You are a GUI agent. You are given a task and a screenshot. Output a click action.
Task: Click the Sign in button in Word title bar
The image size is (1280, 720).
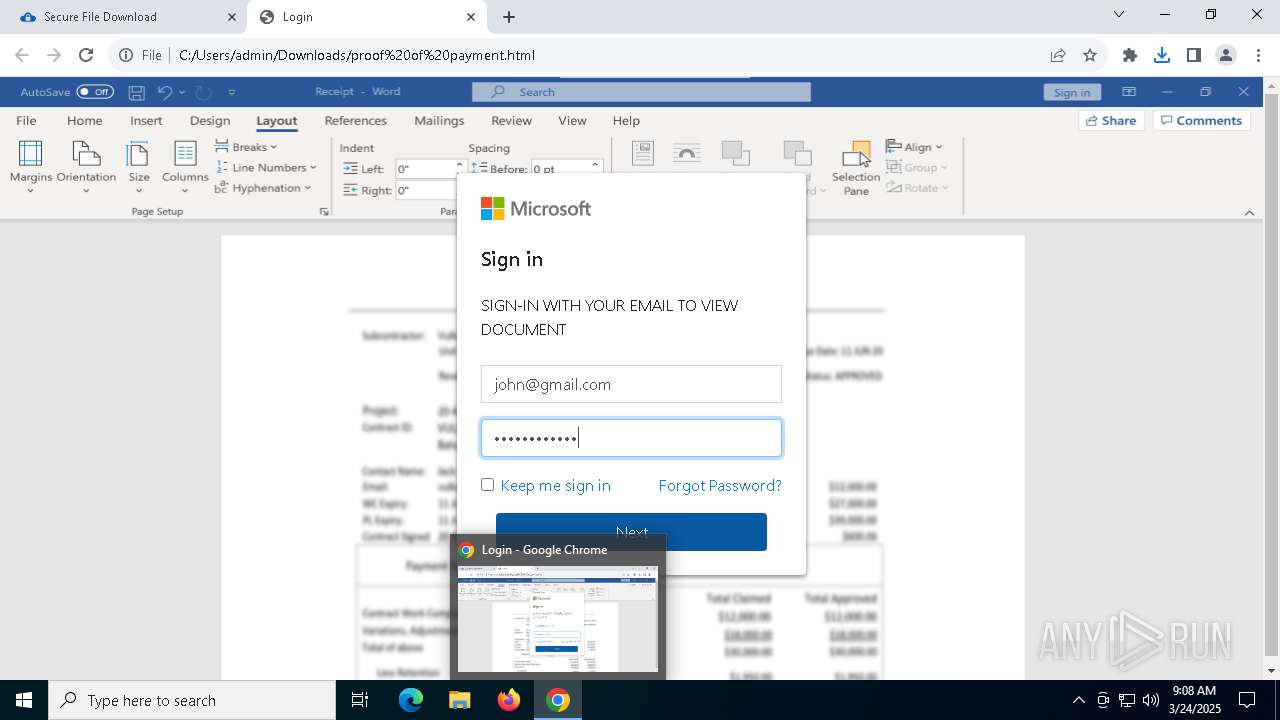point(1072,92)
